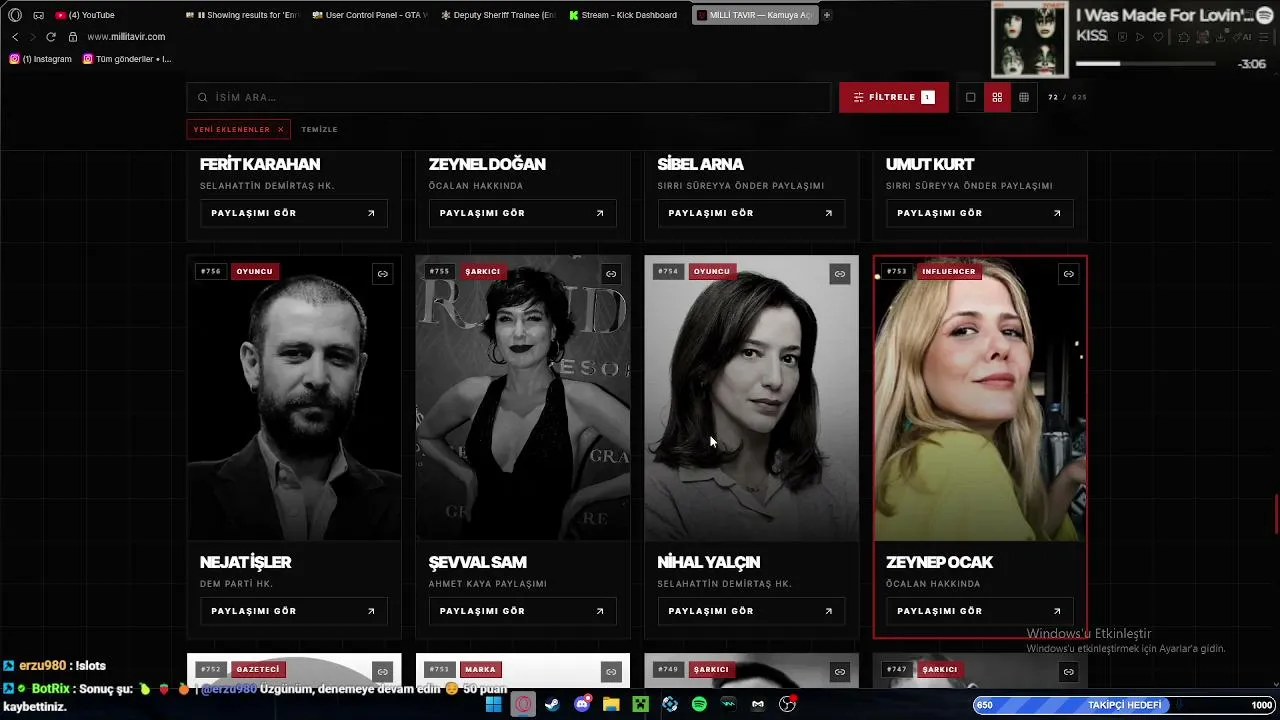
Task: Click the Marka tag on card #751
Action: click(480, 669)
